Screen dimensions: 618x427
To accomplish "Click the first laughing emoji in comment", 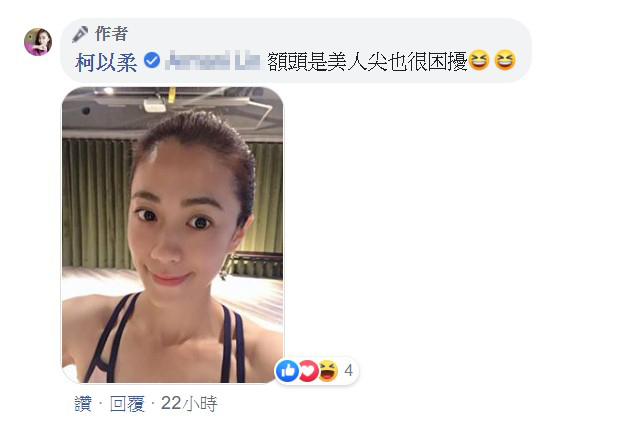I will tap(479, 61).
